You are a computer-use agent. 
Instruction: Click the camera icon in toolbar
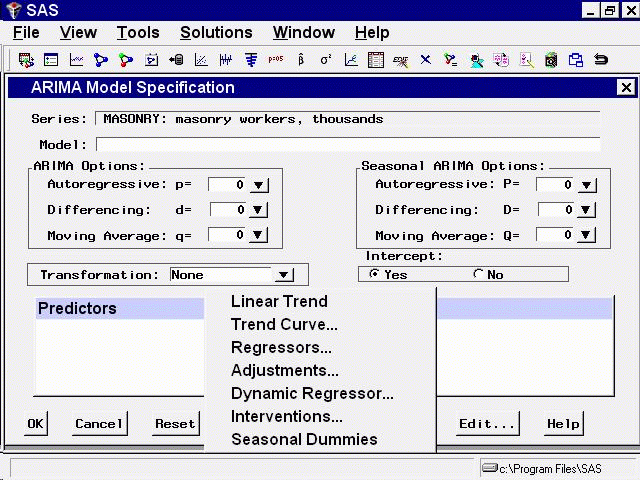click(x=551, y=60)
